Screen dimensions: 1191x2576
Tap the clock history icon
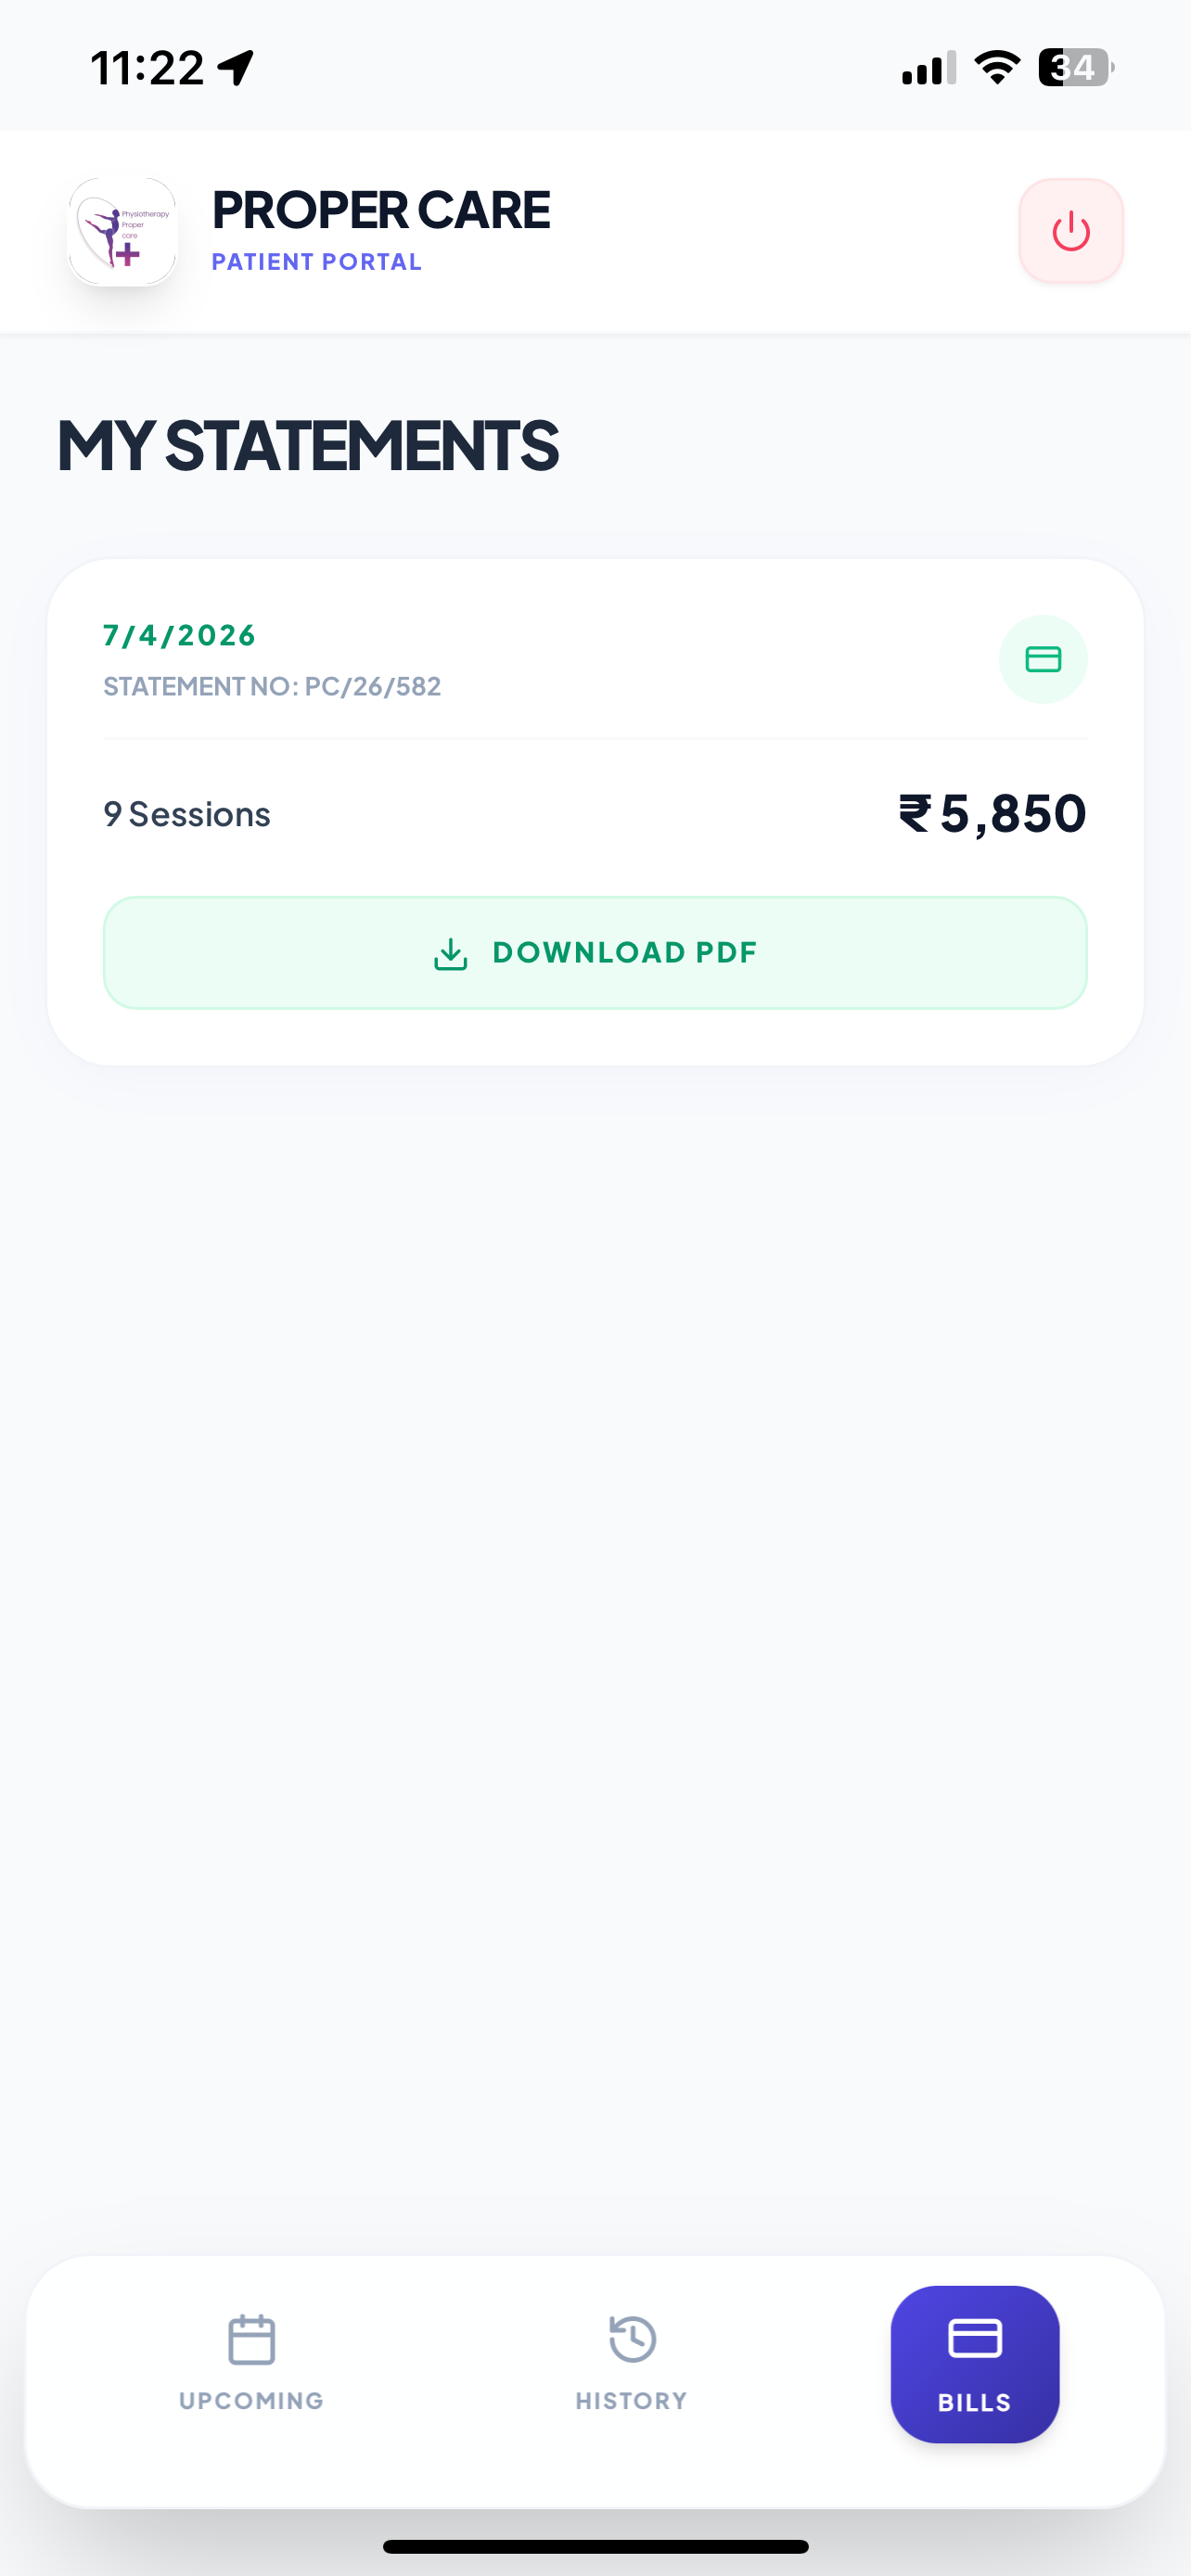pos(632,2339)
